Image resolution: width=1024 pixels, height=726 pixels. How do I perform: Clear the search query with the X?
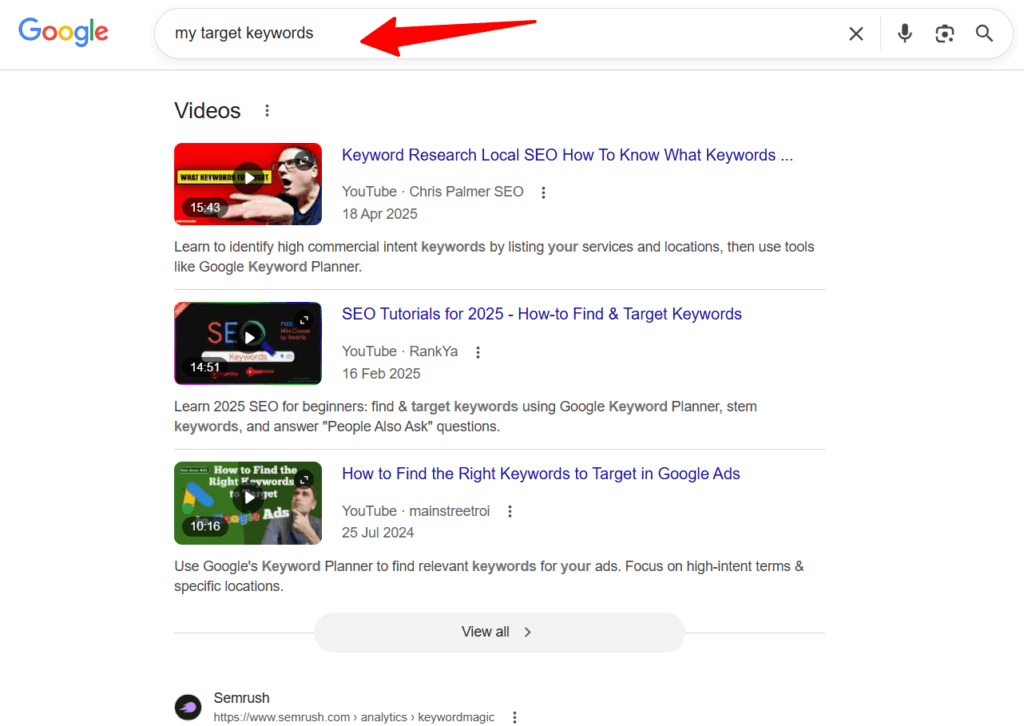(x=856, y=33)
